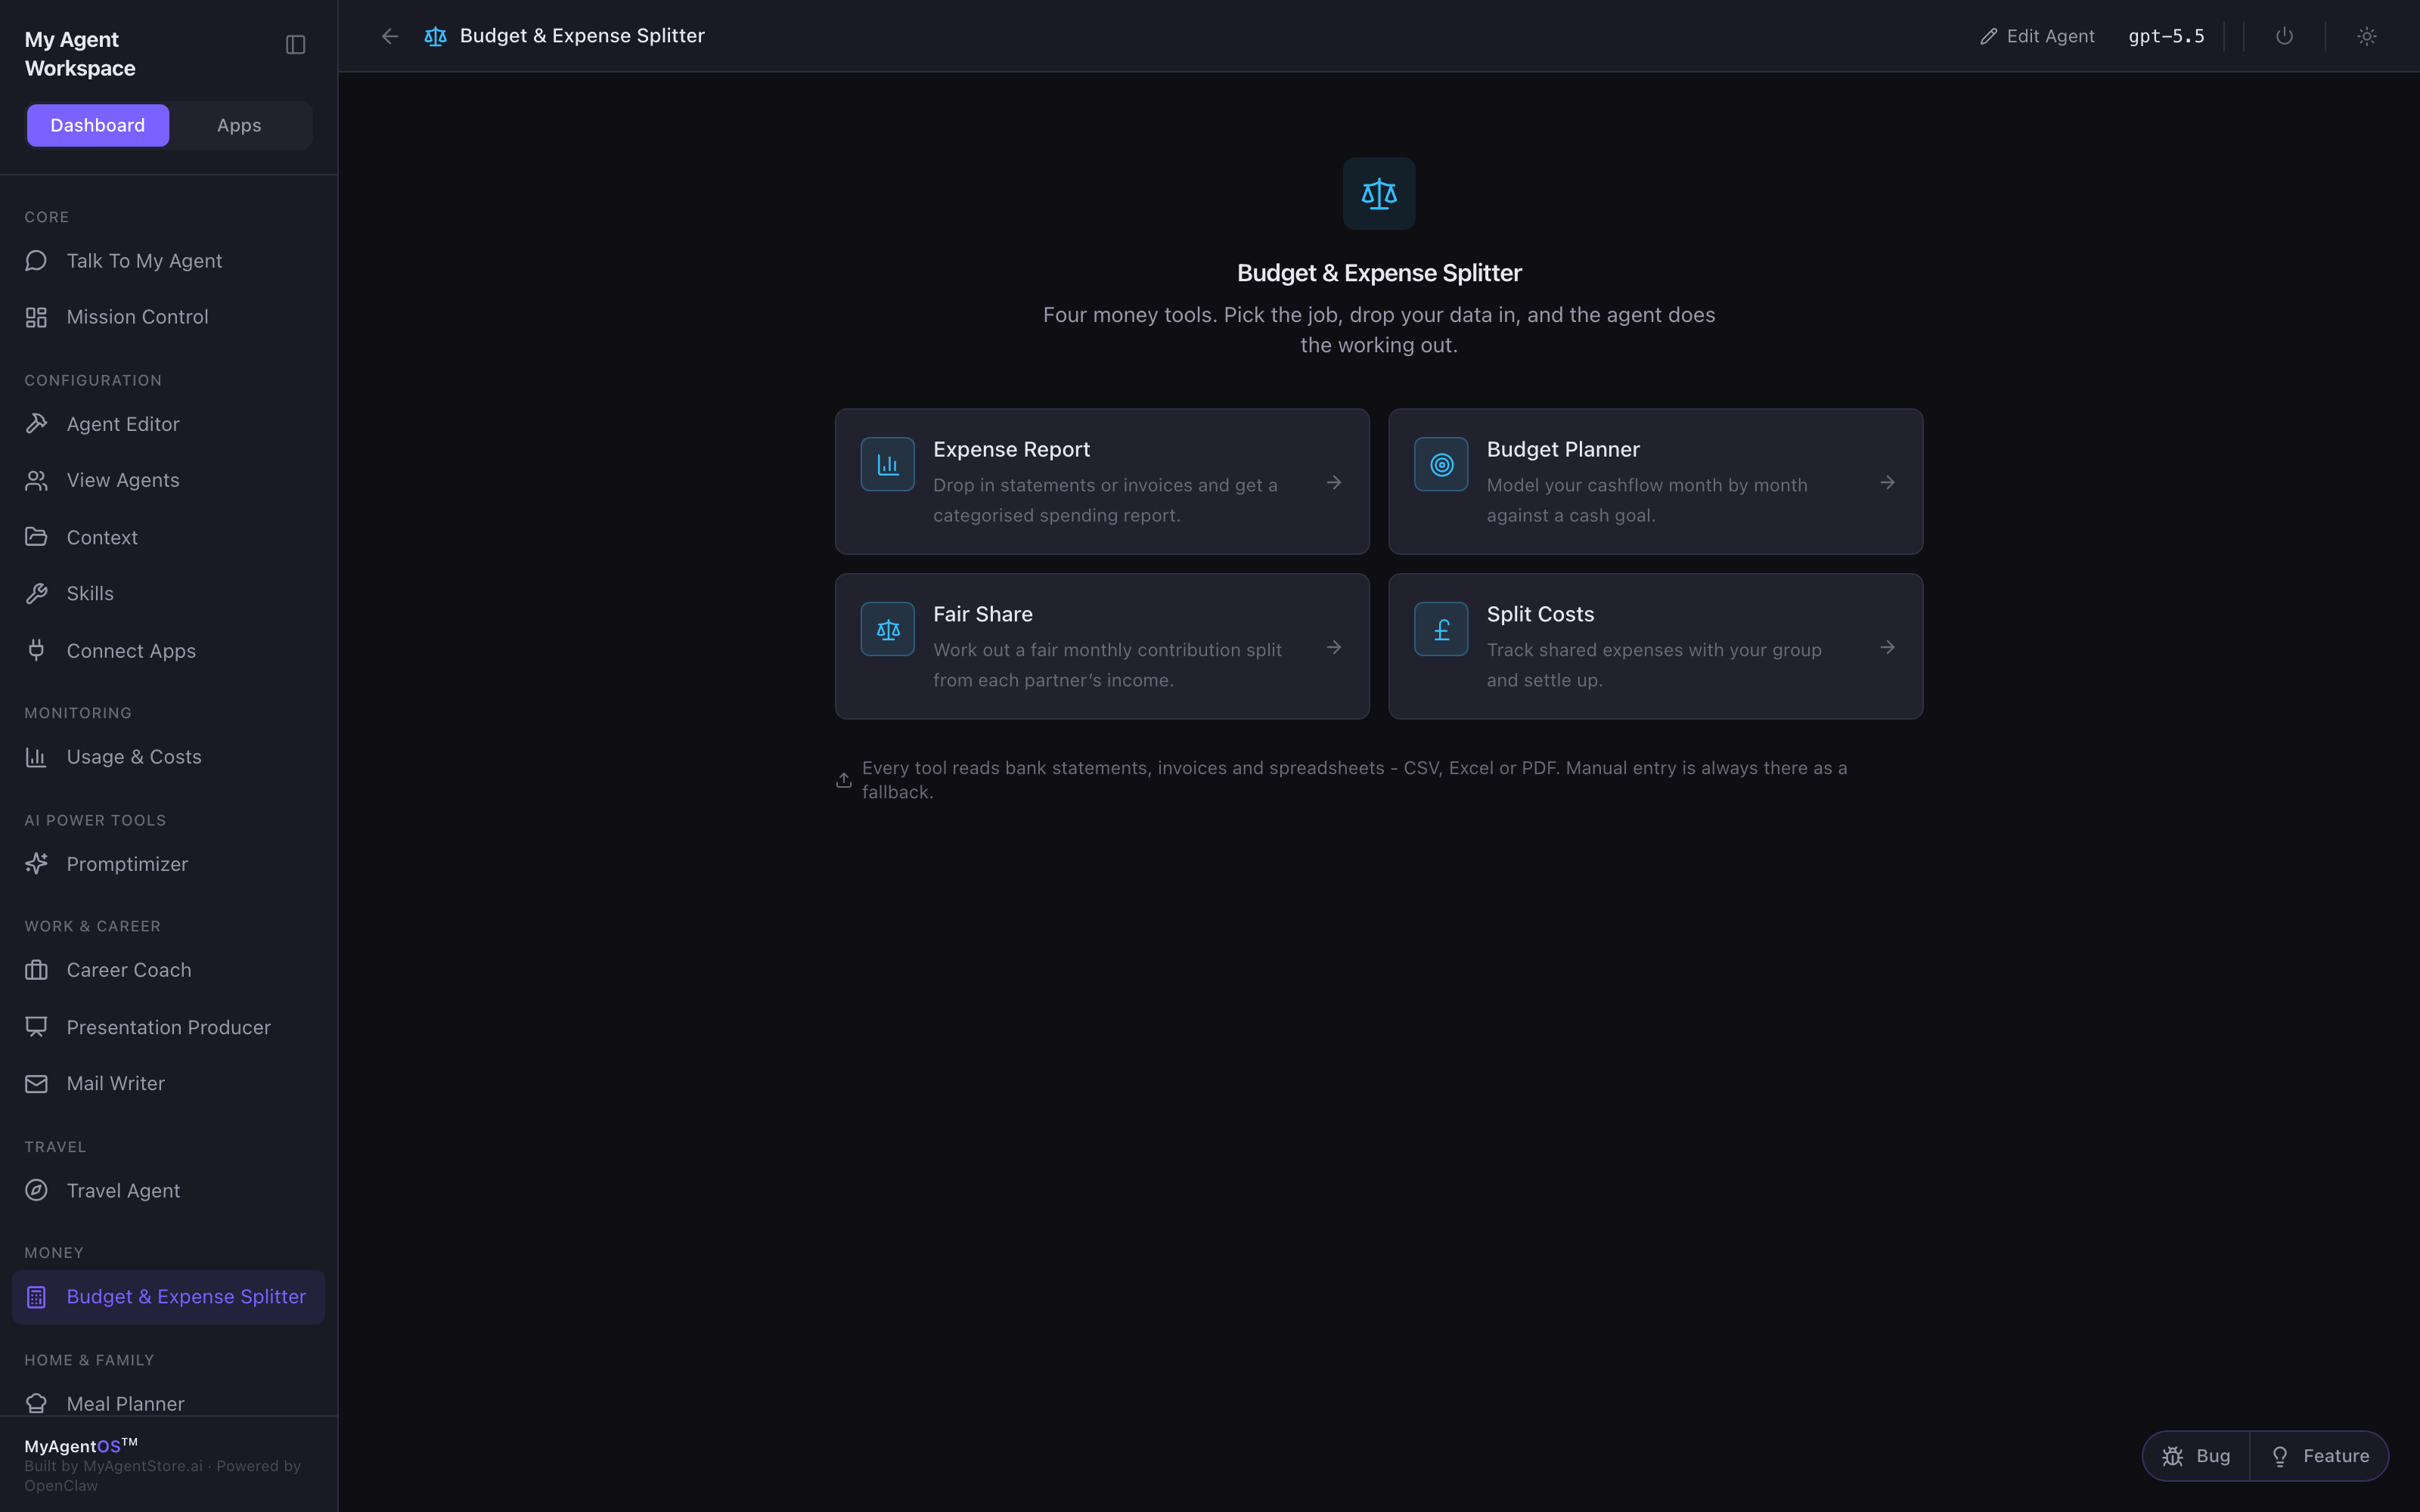Image resolution: width=2420 pixels, height=1512 pixels.
Task: Expand Expense Report card arrow
Action: pos(1334,483)
